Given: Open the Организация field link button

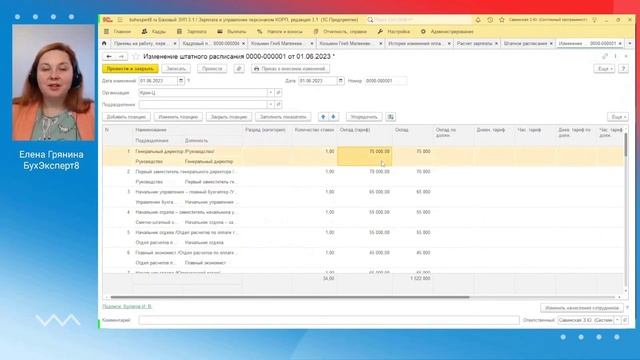Looking at the screenshot, I should coord(278,93).
